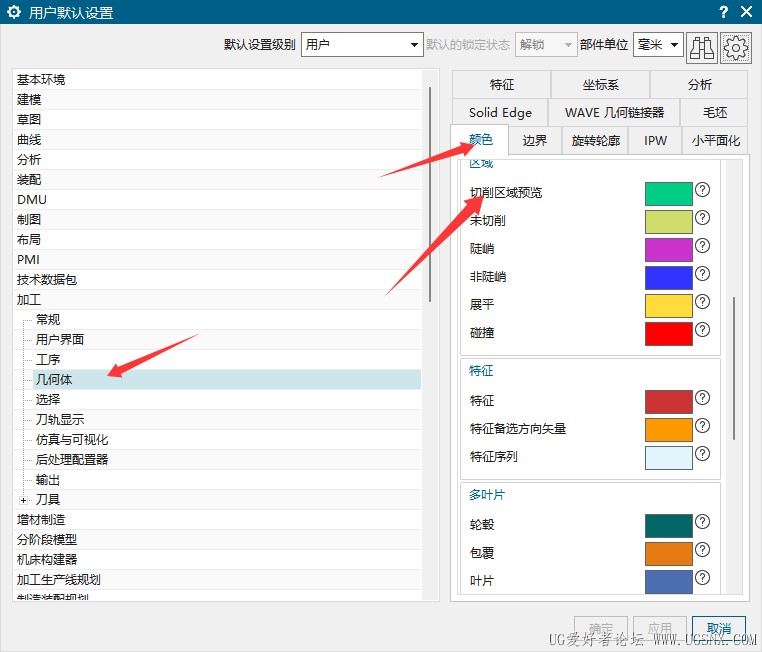Viewport: 762px width, 652px height.
Task: Select the 颜色 tab
Action: (480, 140)
